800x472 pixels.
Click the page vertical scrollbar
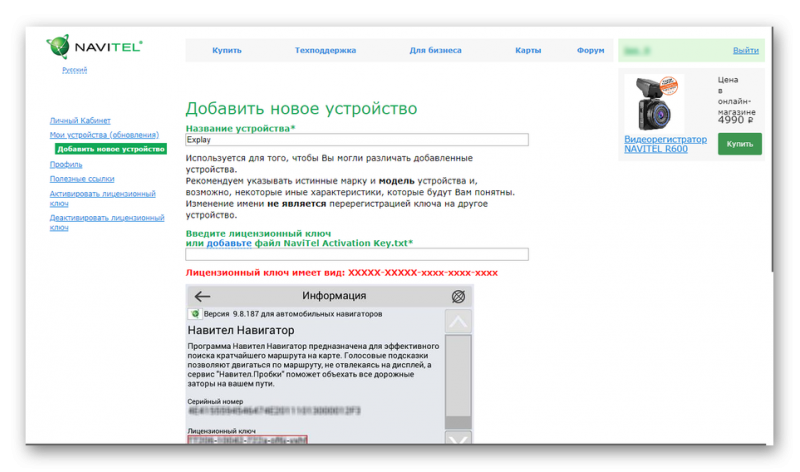click(772, 149)
